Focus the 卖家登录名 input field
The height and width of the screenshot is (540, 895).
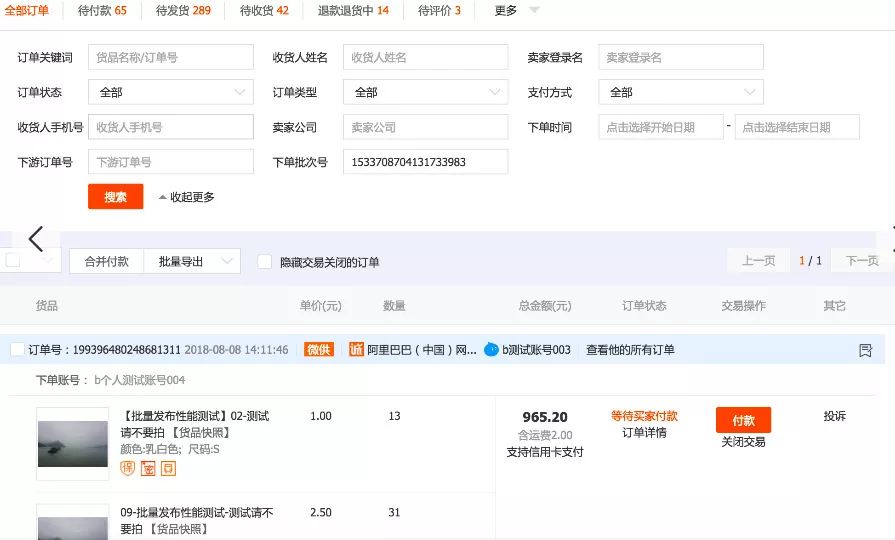[x=681, y=57]
